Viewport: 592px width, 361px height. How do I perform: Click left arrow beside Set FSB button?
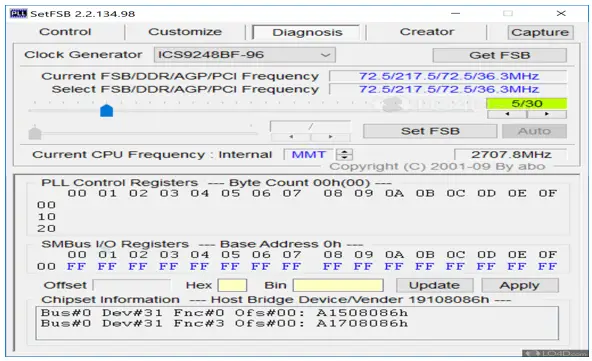[291, 137]
